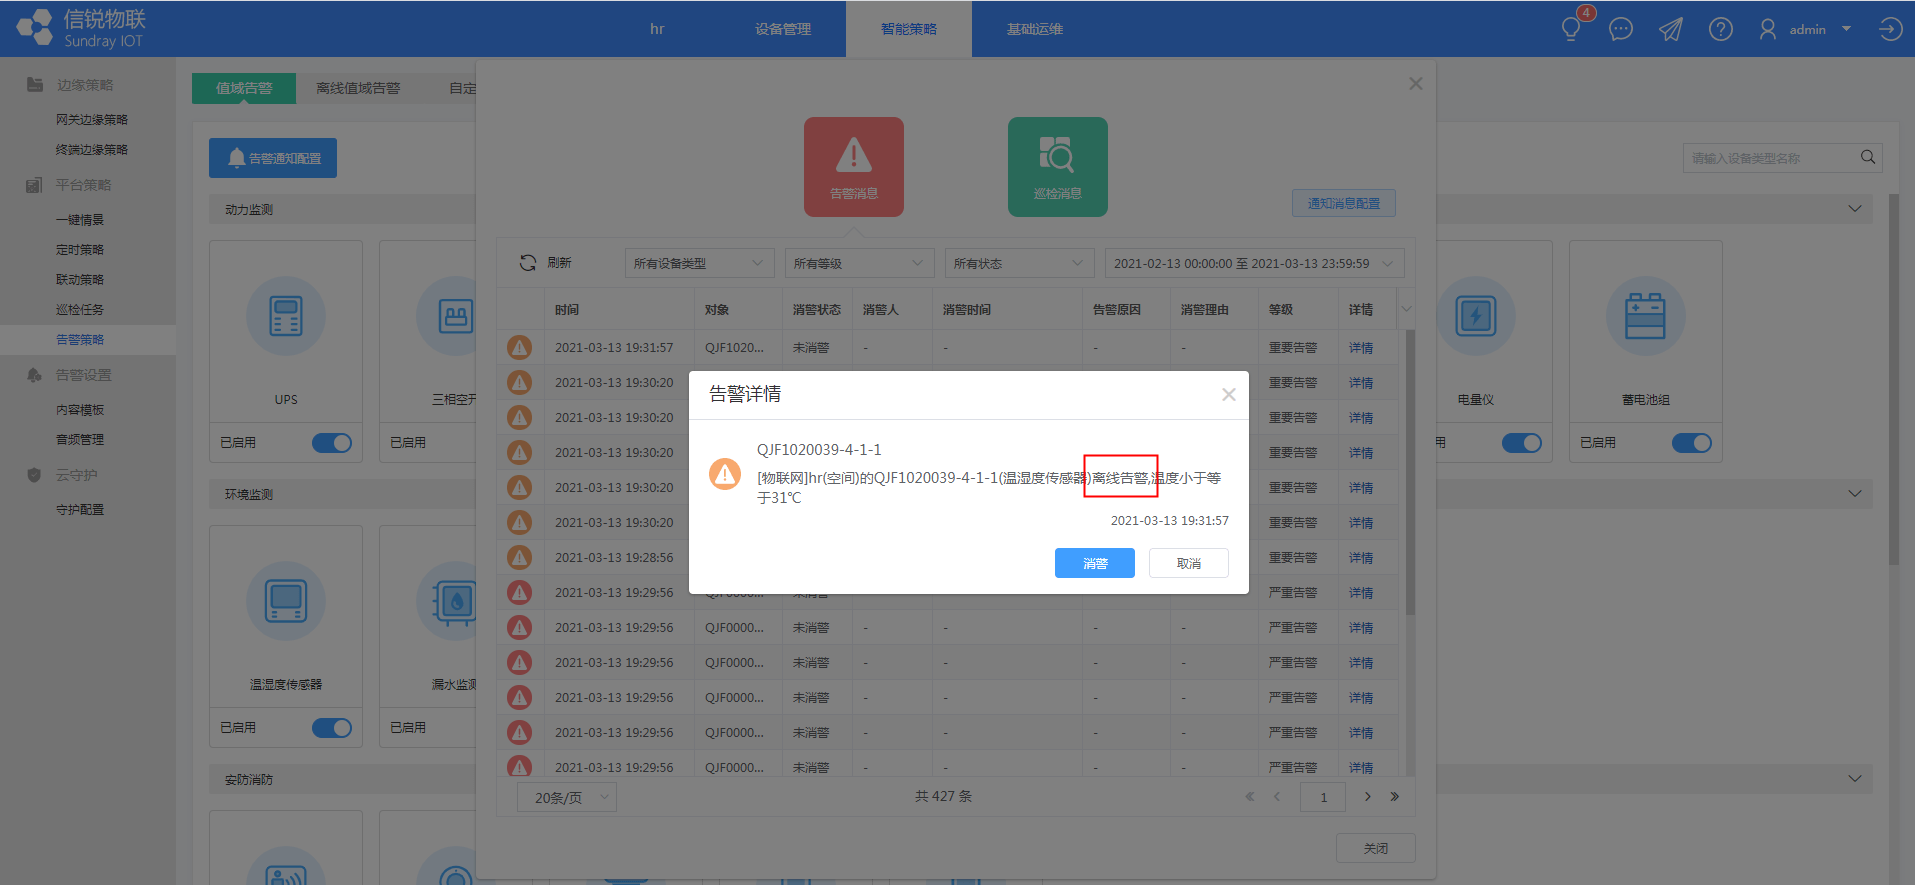Click the 蓄电池组 battery device icon
Screen dimensions: 1915x885
(x=1646, y=316)
